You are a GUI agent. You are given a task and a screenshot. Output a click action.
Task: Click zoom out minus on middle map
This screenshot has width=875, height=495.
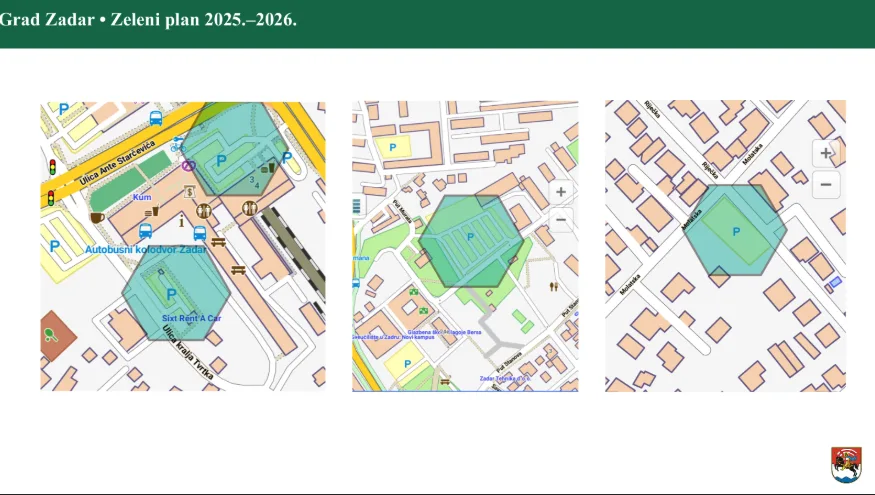point(561,219)
